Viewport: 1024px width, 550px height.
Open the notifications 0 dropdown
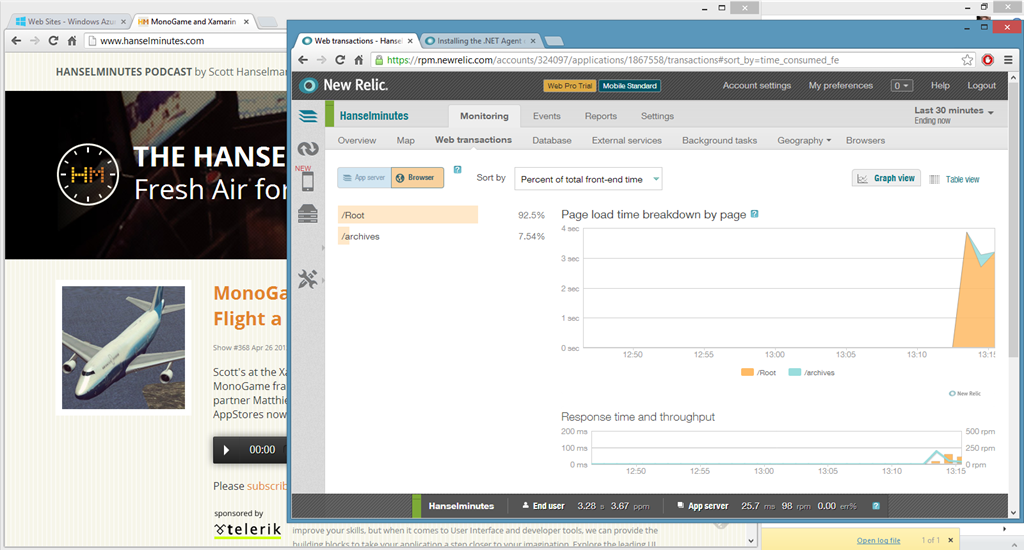[x=901, y=86]
